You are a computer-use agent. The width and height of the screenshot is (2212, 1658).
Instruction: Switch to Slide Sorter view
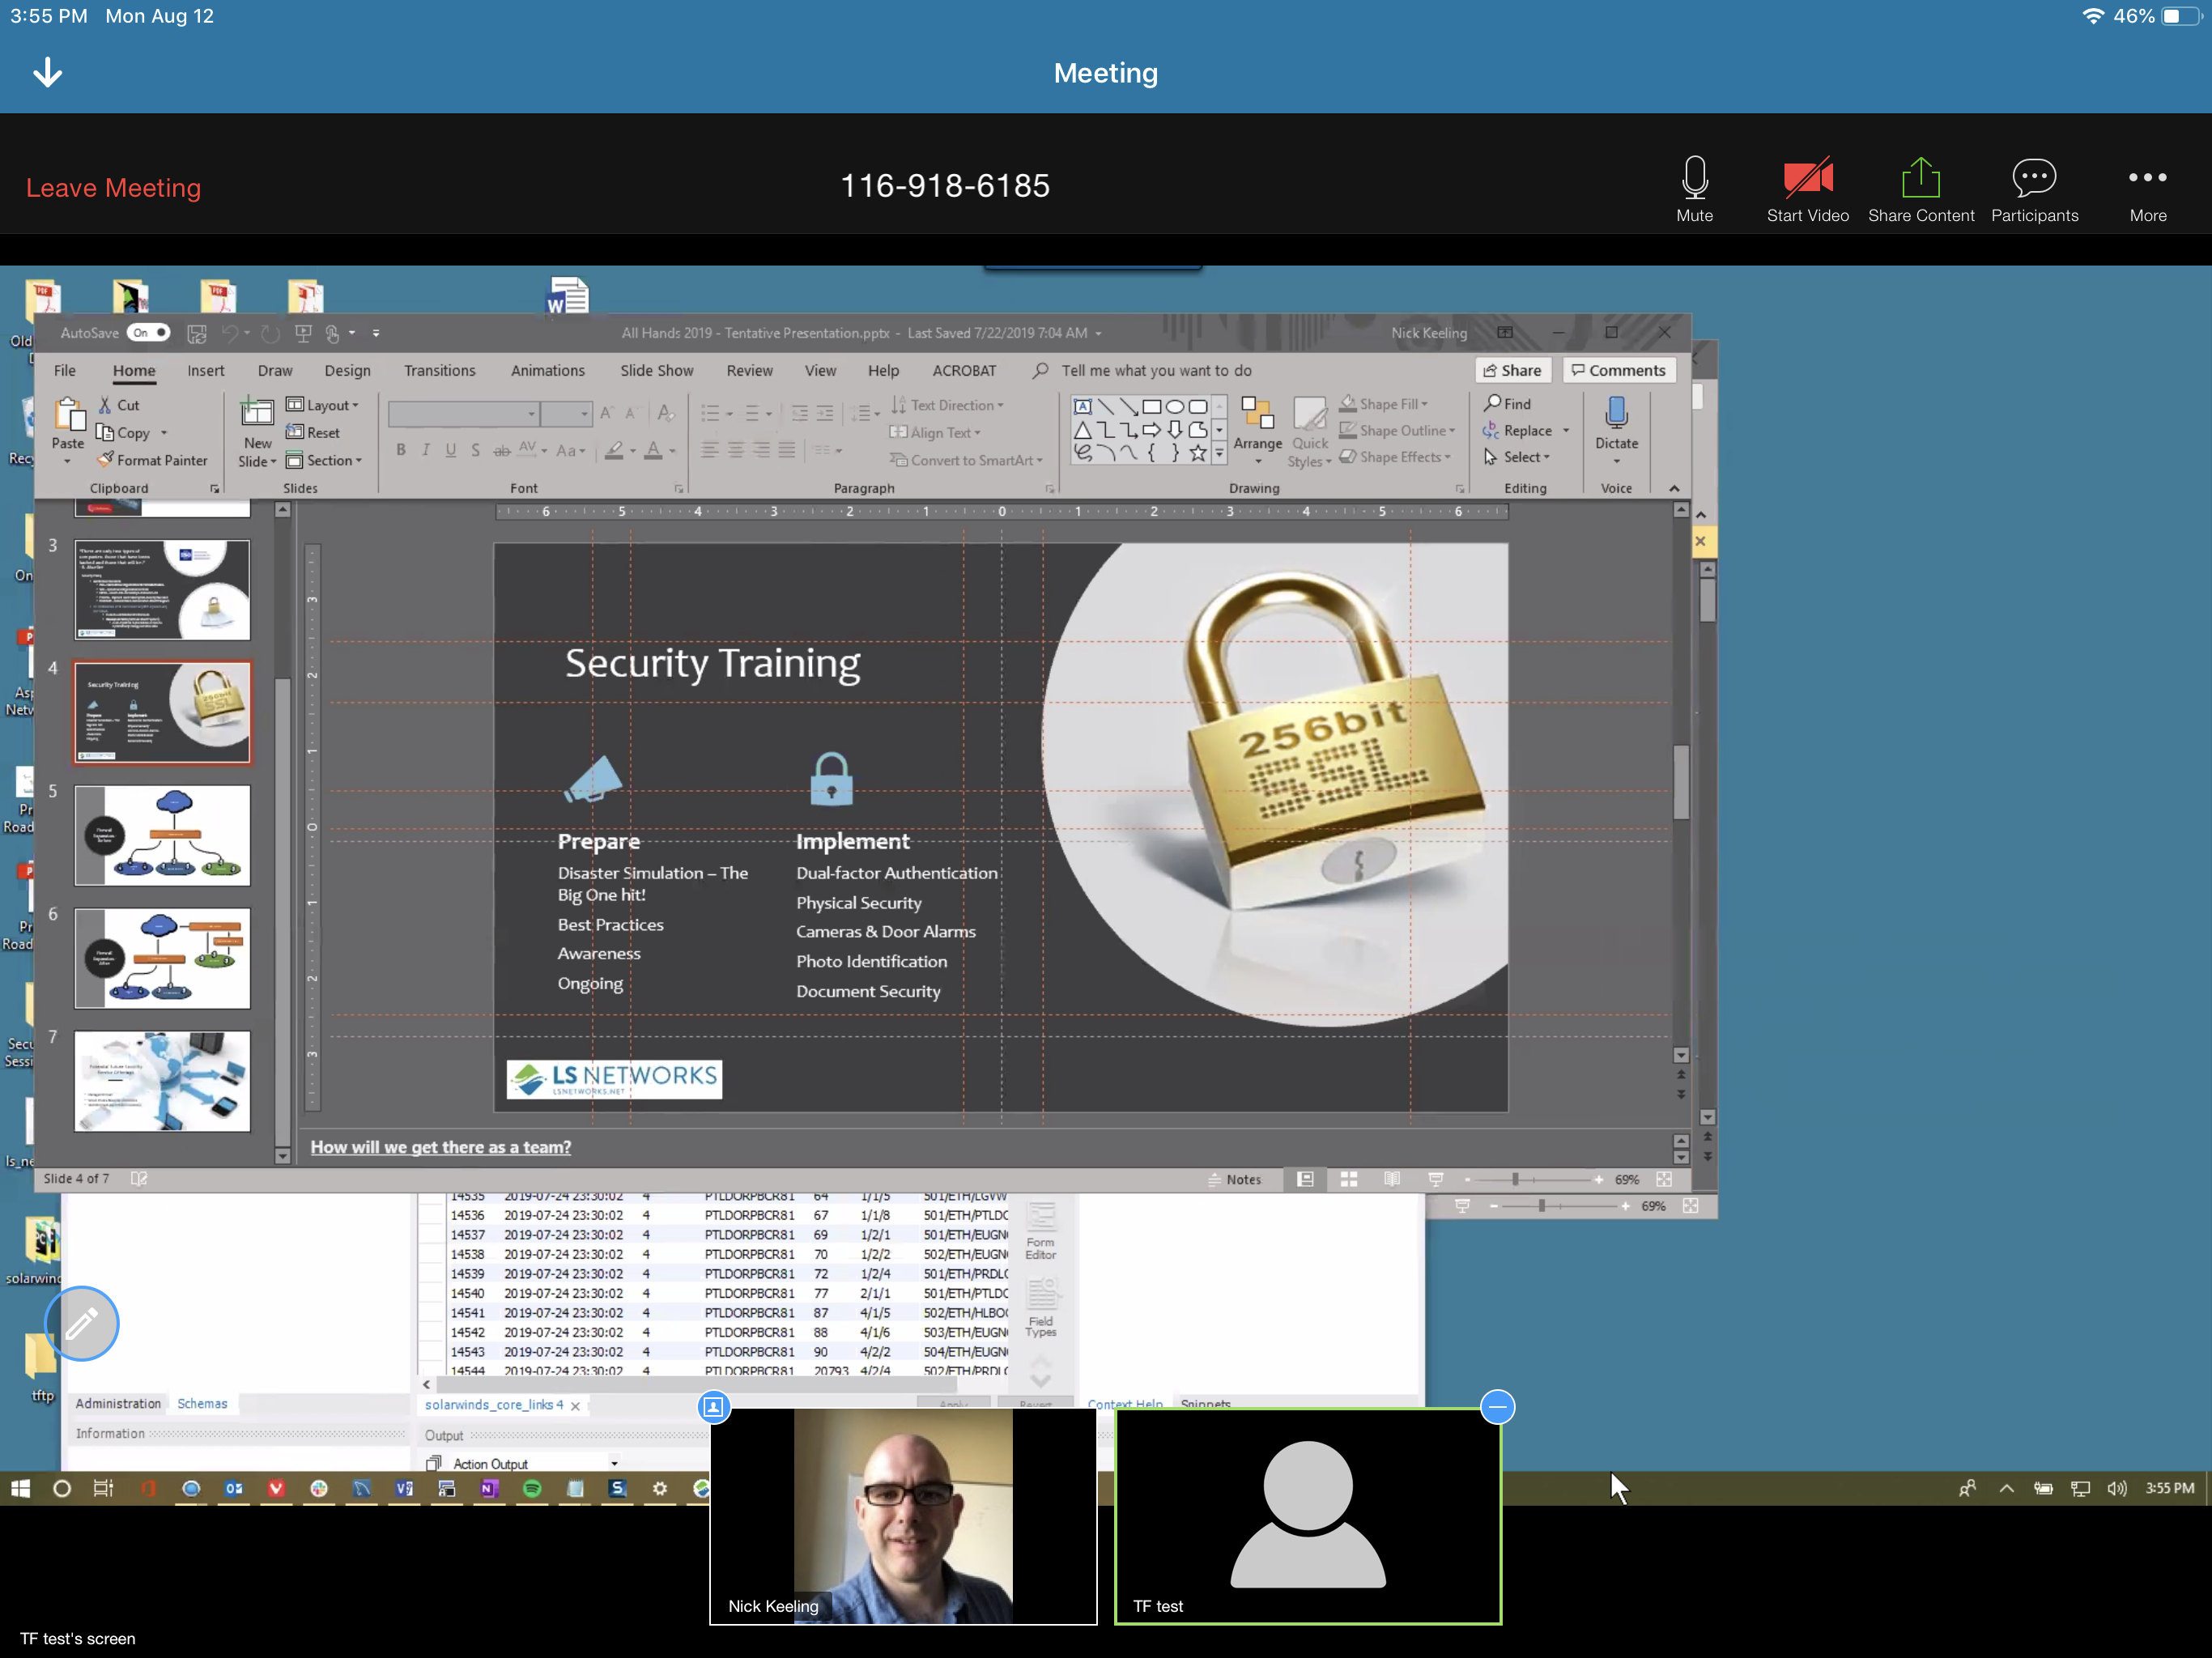tap(1349, 1179)
